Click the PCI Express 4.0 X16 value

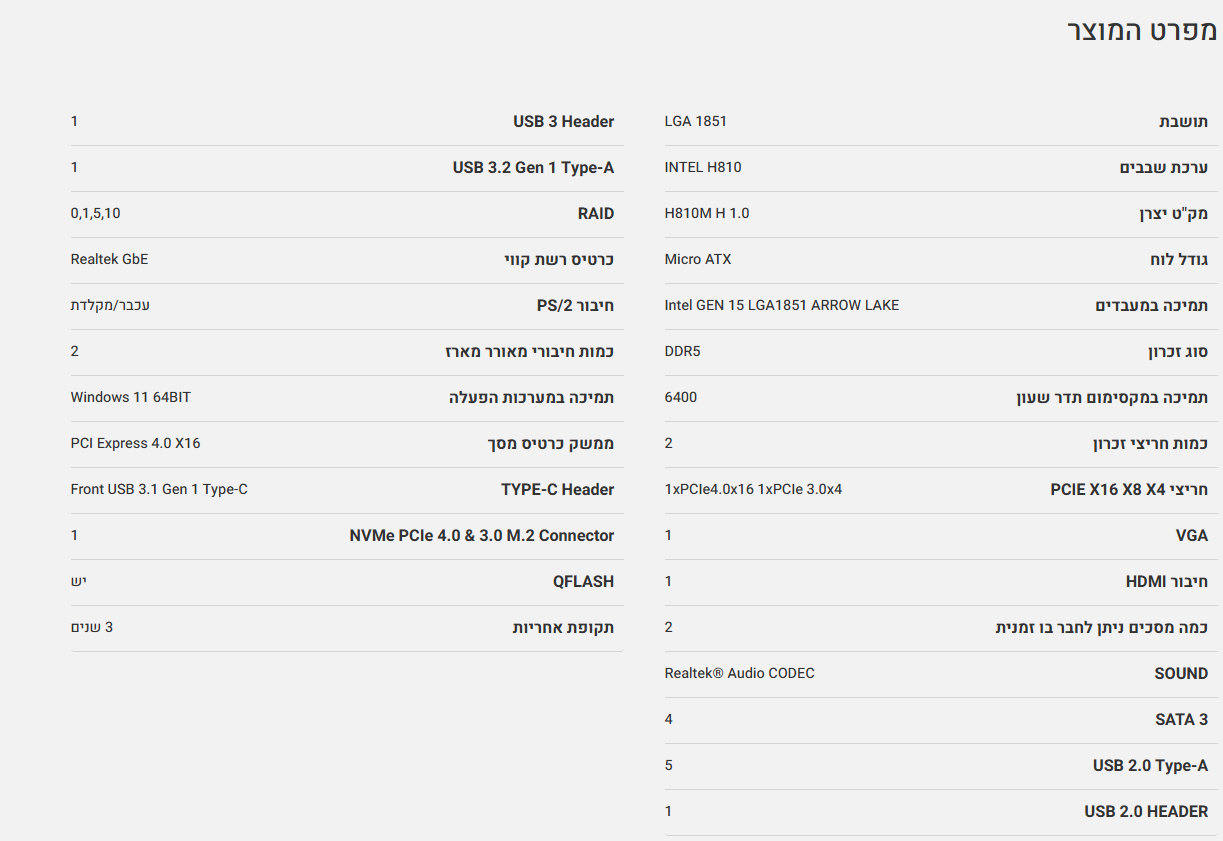click(136, 443)
